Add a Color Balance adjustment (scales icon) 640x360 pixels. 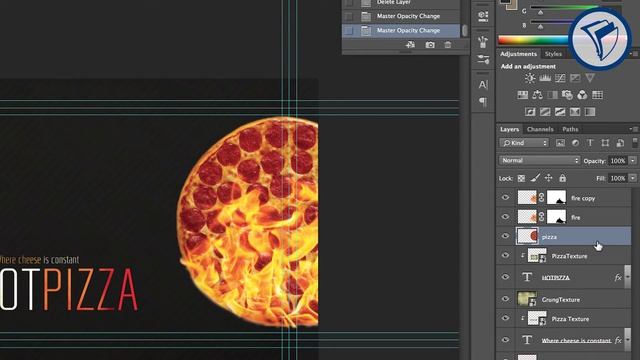(x=538, y=95)
